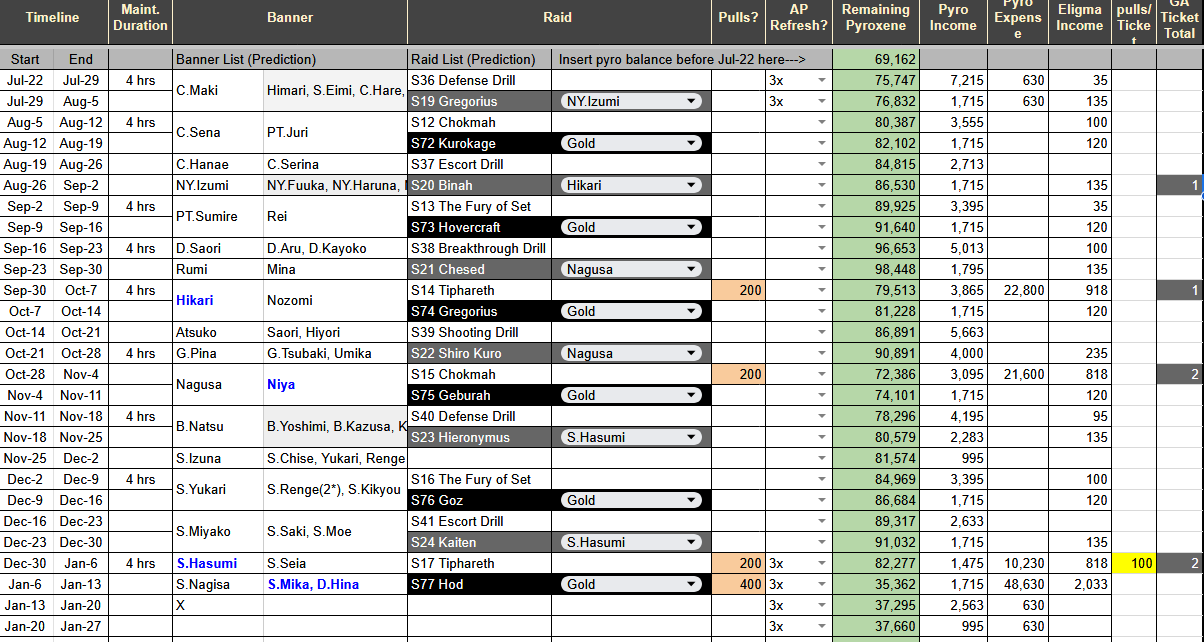The width and height of the screenshot is (1204, 642).
Task: Open the Gold dropdown for S73 Hovercraft
Action: (x=631, y=227)
